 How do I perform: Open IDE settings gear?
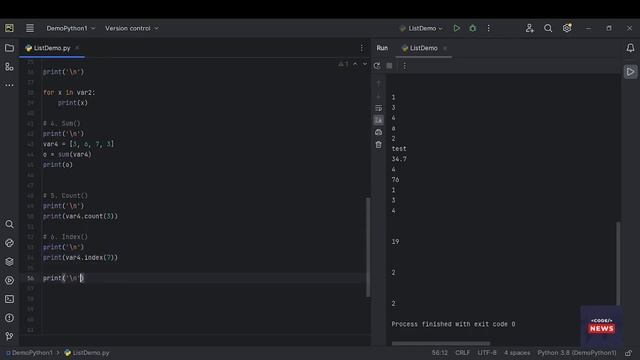coord(567,28)
